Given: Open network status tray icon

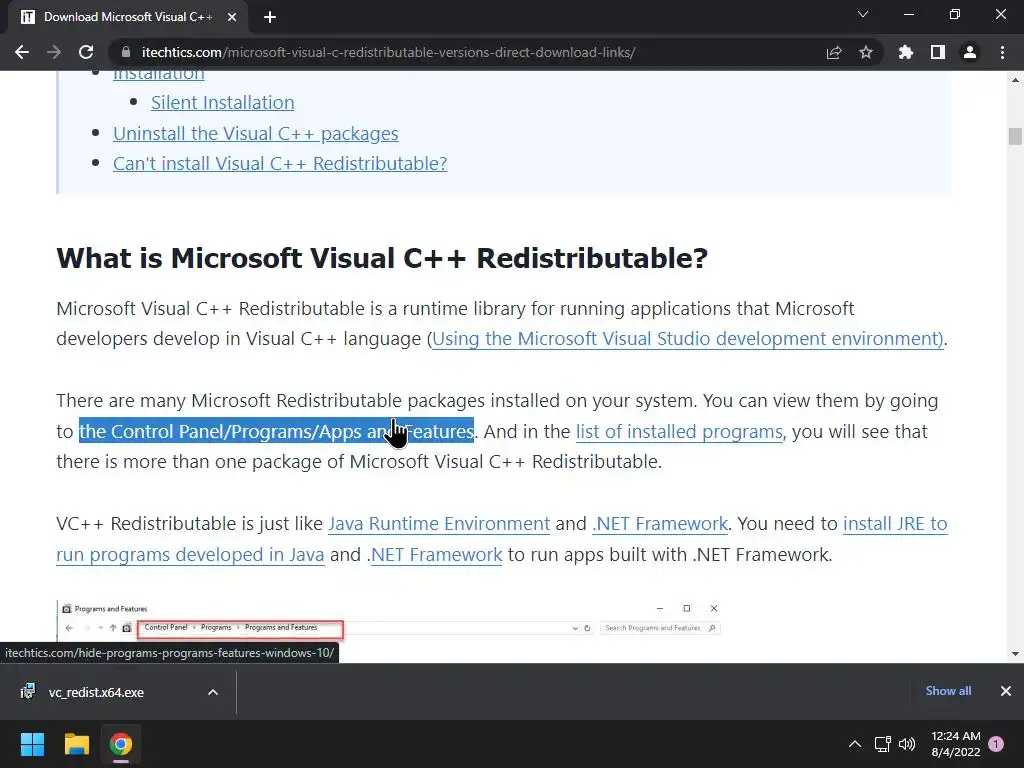Looking at the screenshot, I should pos(882,744).
